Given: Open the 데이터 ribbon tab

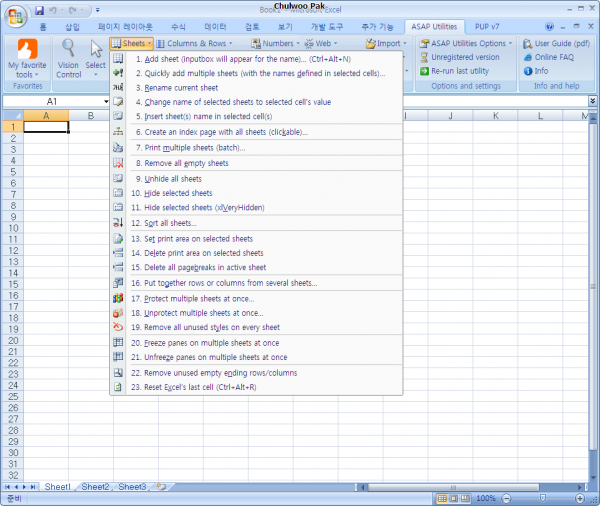Looking at the screenshot, I should (x=215, y=27).
